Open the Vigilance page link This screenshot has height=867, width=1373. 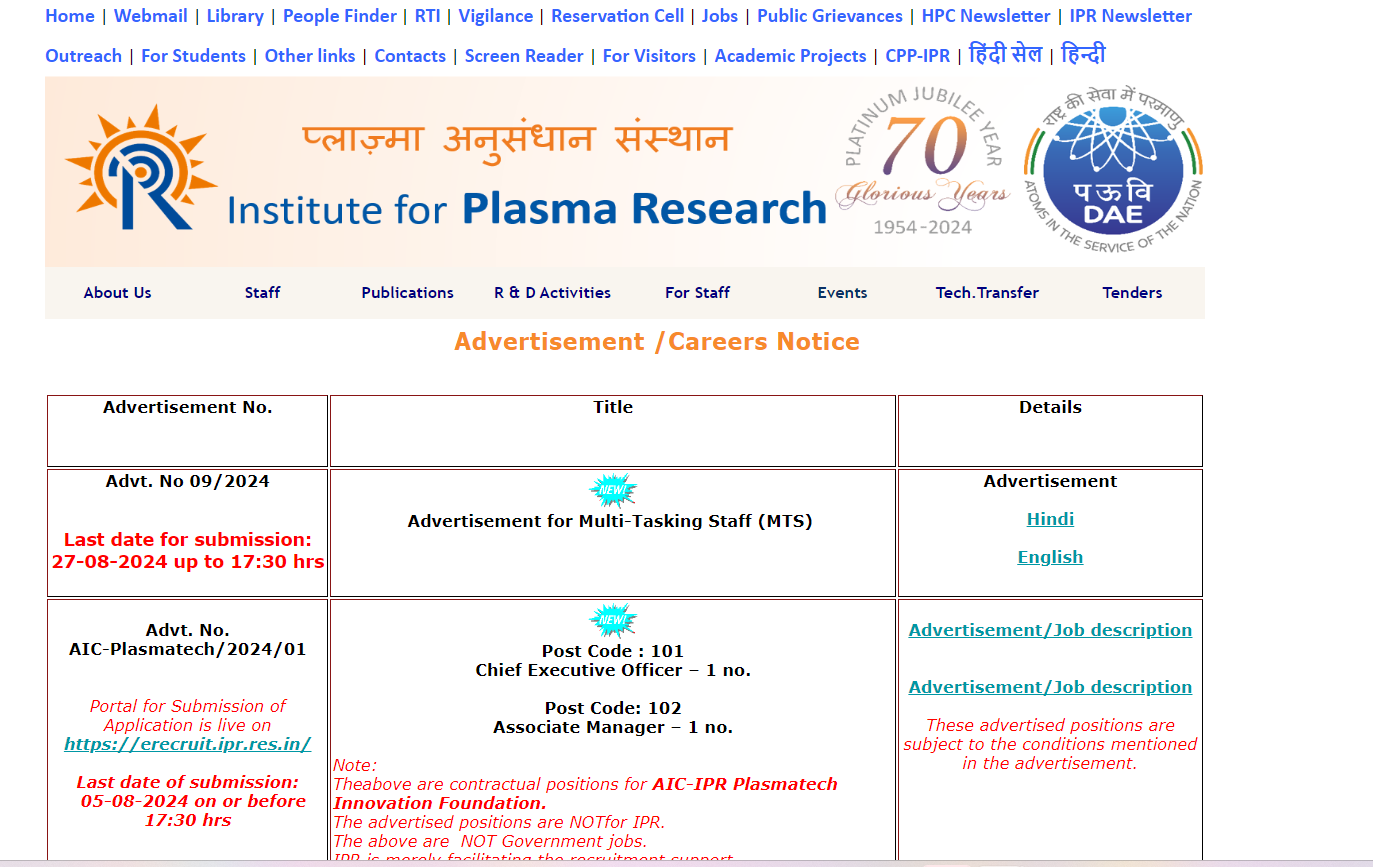tap(496, 16)
